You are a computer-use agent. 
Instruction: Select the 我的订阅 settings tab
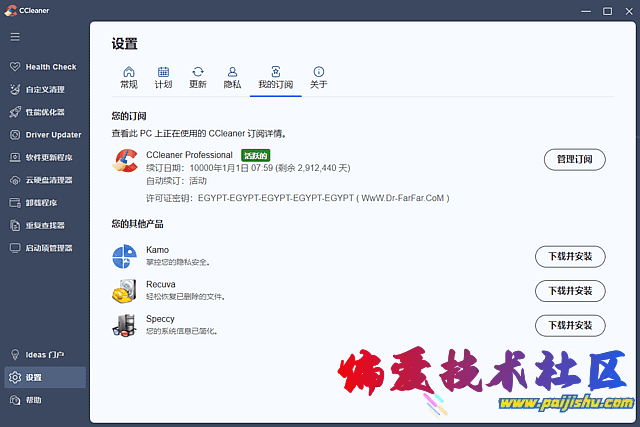click(276, 78)
